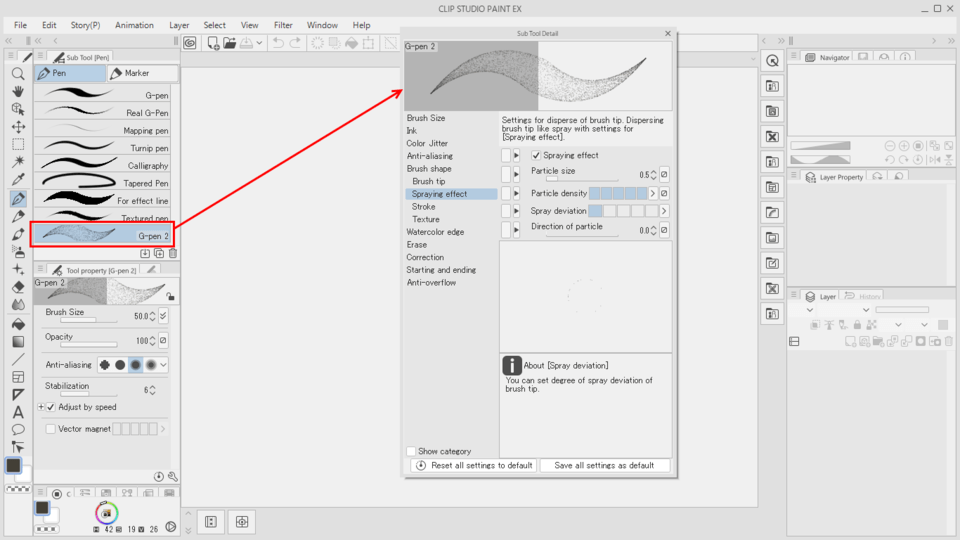
Task: Toggle tool property display box beside Spray deviation
Action: tap(506, 211)
